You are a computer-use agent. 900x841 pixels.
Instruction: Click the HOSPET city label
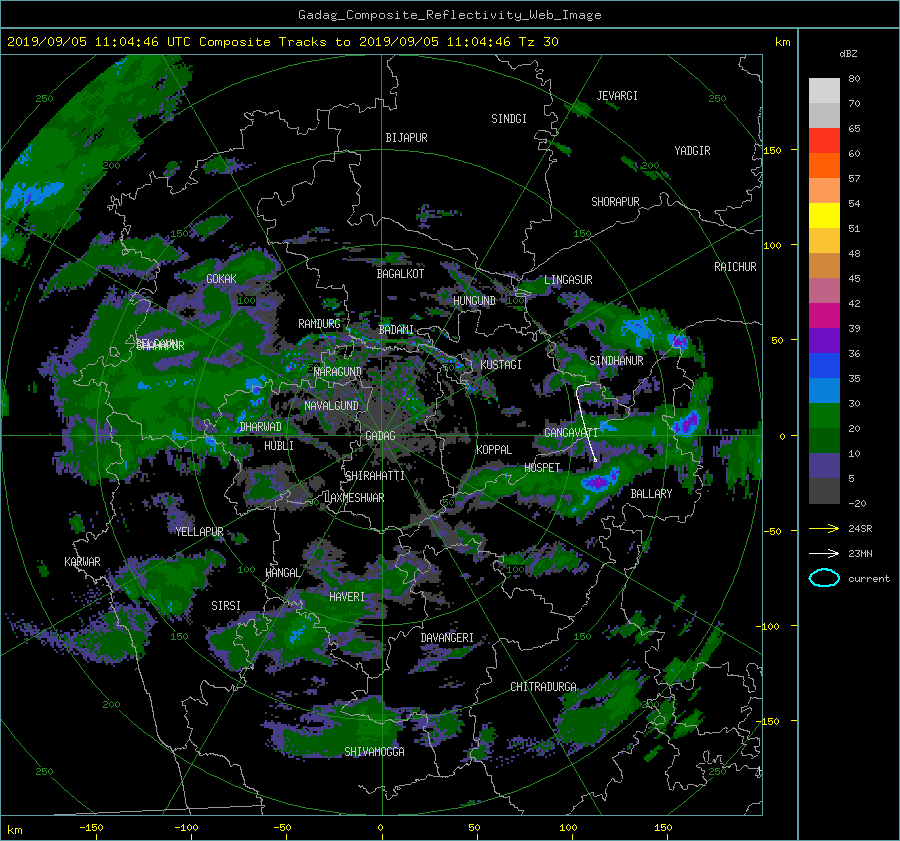(x=542, y=468)
